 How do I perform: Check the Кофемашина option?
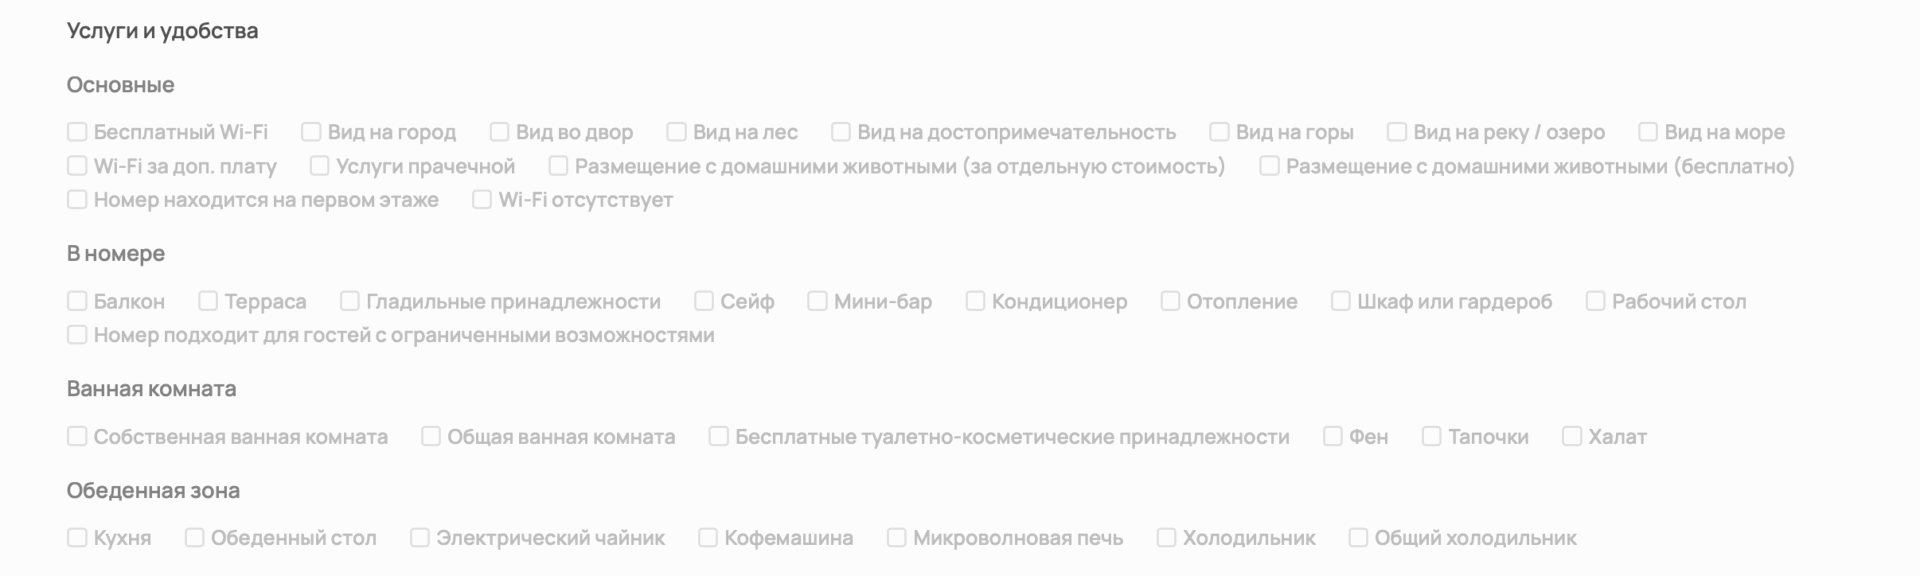click(708, 538)
